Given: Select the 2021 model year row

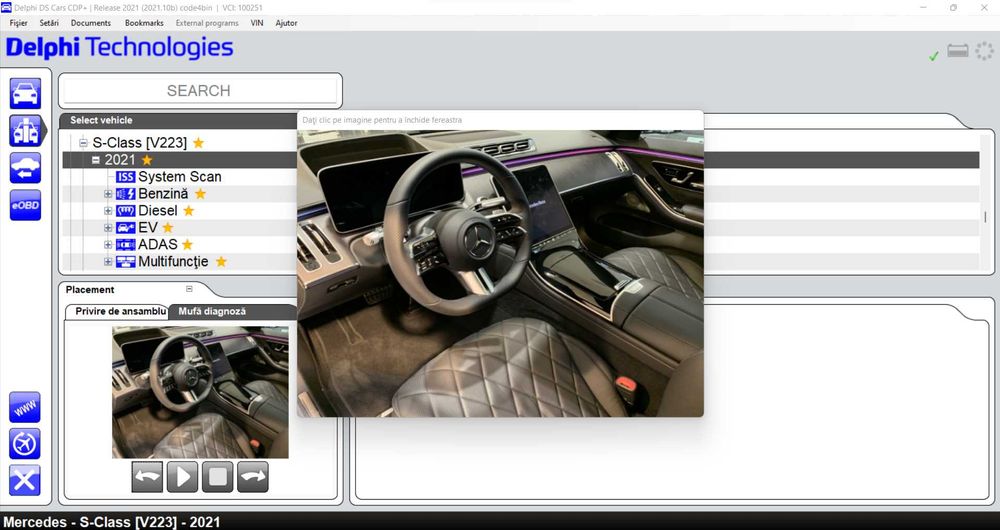Looking at the screenshot, I should 520,160.
